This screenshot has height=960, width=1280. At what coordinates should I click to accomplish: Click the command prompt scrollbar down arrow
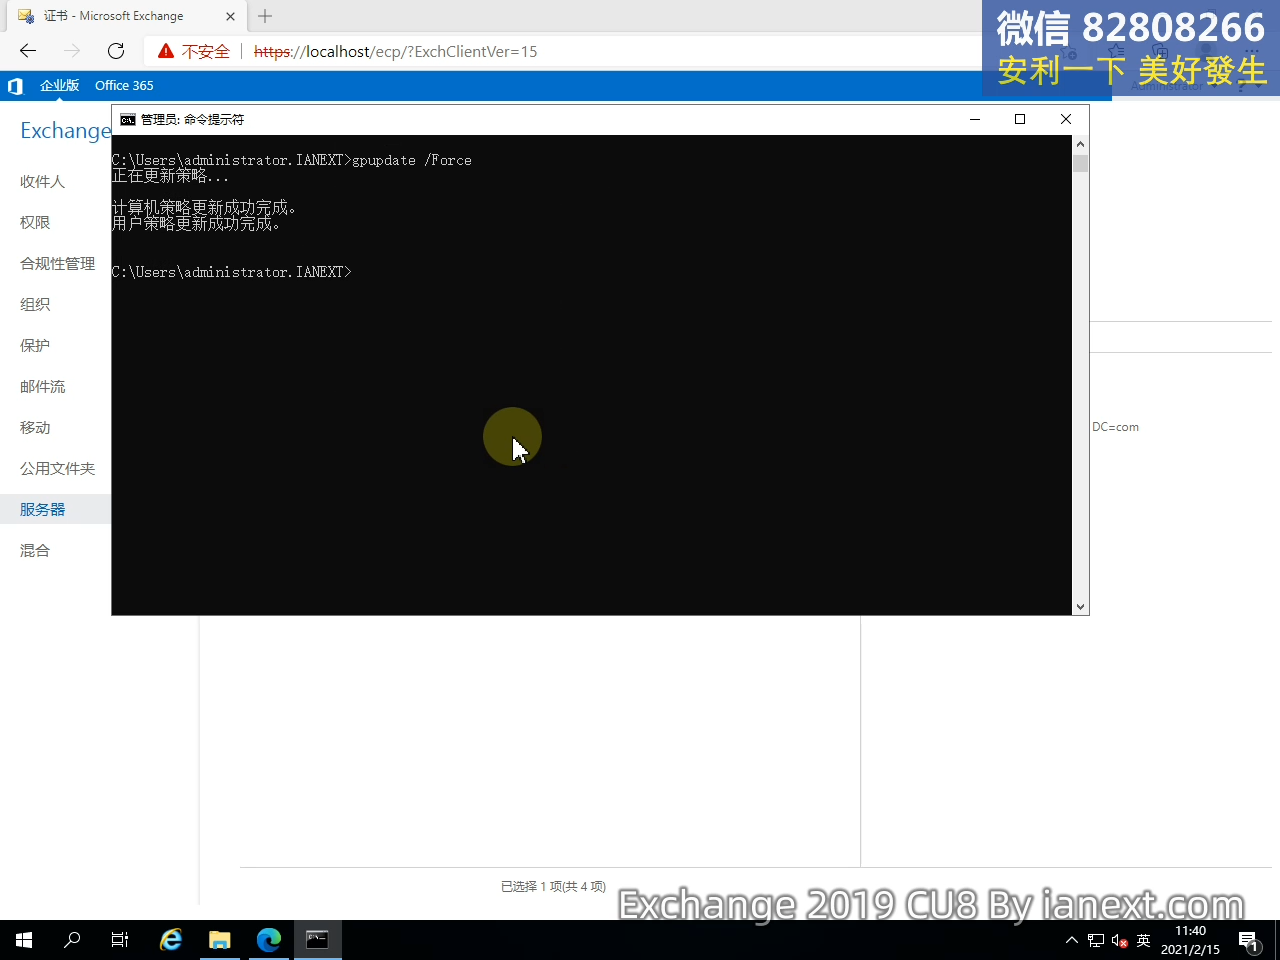[x=1080, y=606]
